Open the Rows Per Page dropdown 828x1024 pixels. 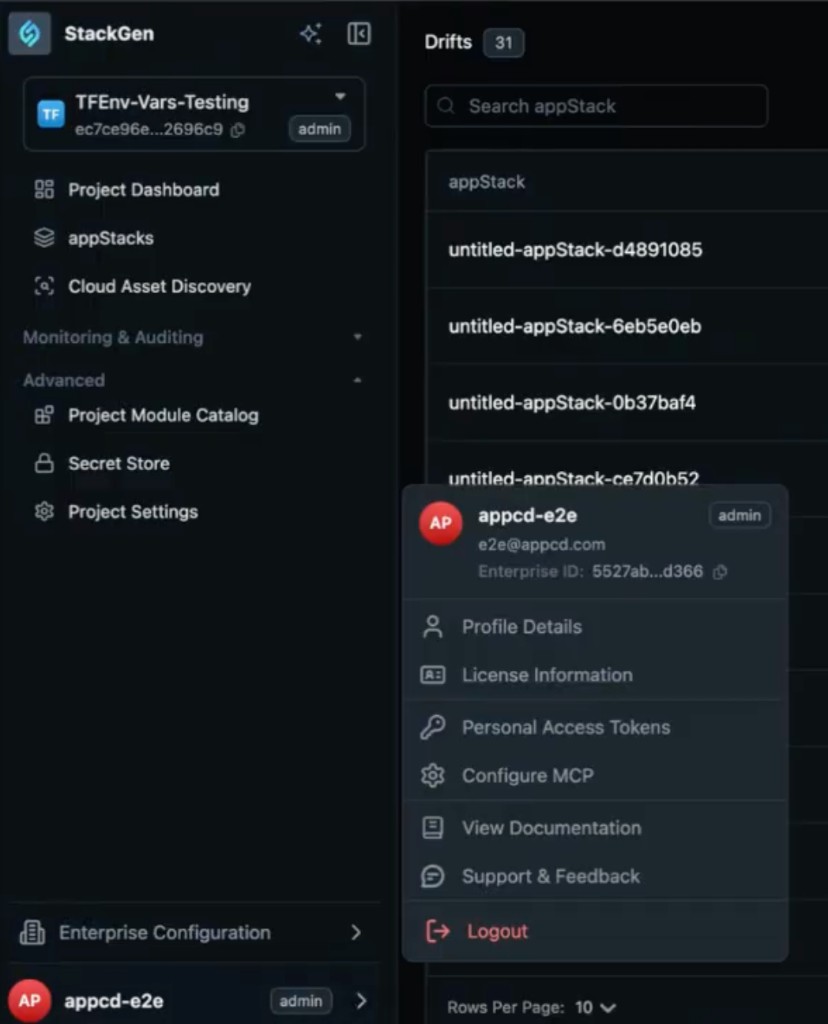point(596,1008)
